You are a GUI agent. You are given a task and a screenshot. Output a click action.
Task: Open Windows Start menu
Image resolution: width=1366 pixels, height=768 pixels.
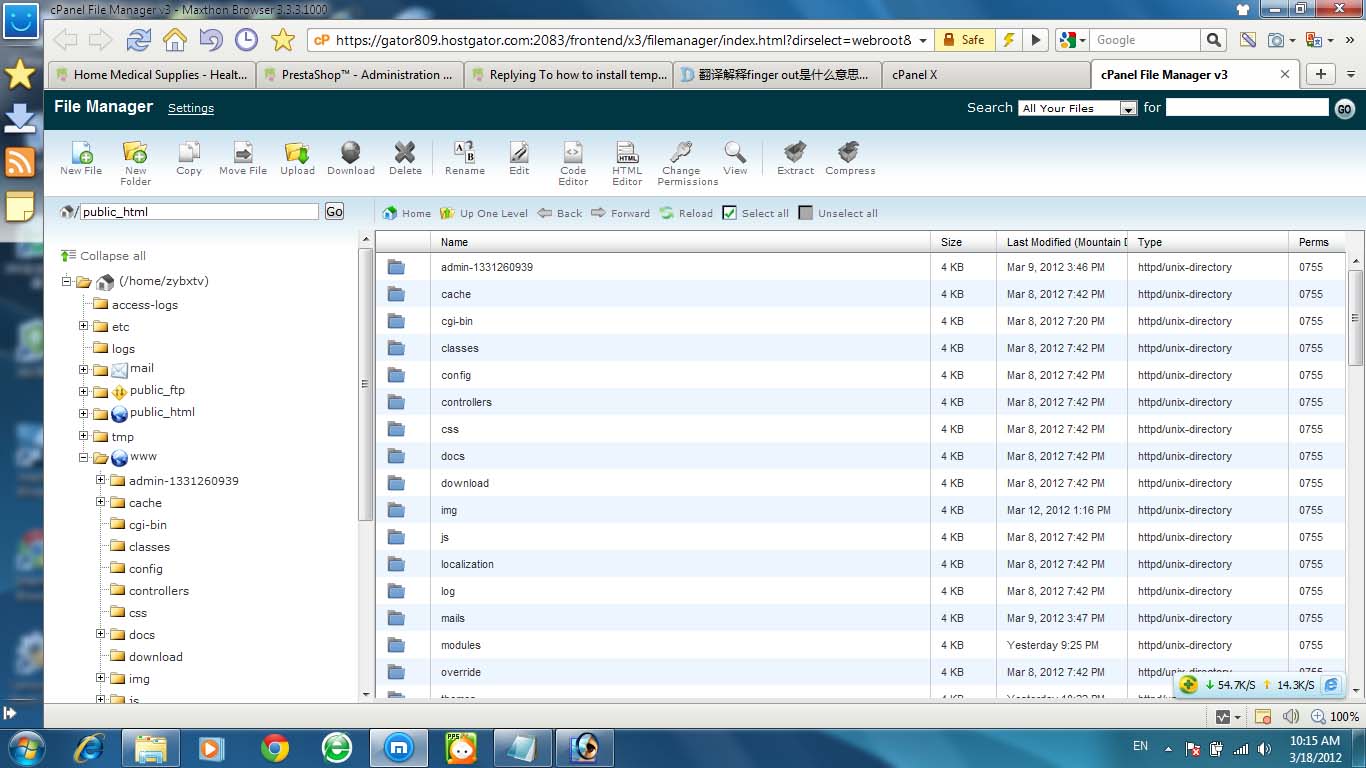tap(24, 747)
